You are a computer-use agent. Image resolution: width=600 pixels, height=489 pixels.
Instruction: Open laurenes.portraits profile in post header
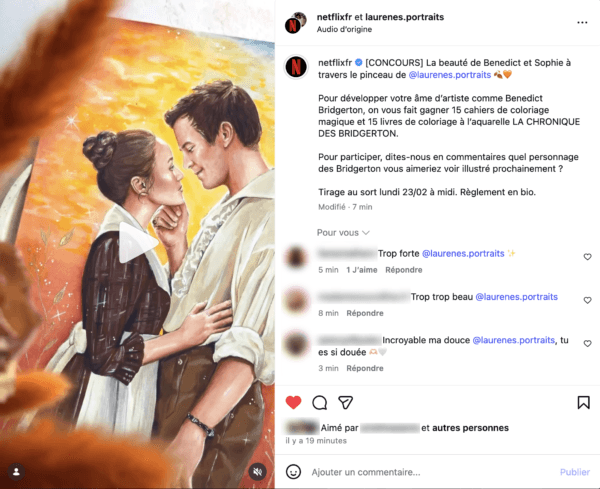coord(404,17)
